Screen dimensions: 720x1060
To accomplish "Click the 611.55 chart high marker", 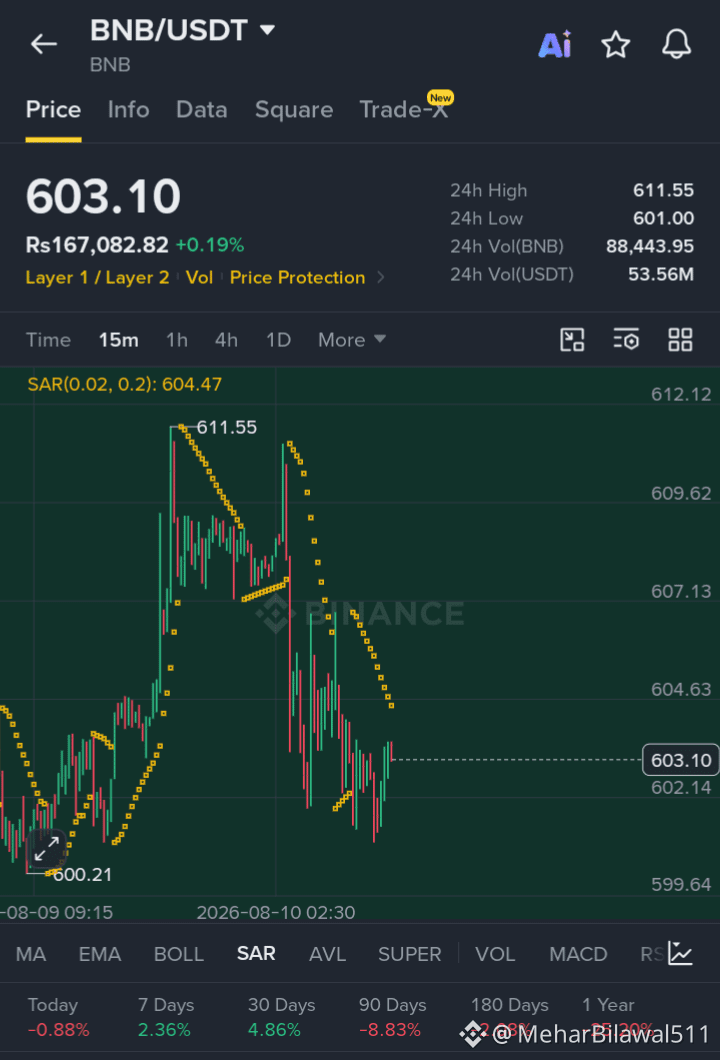I will tap(226, 427).
